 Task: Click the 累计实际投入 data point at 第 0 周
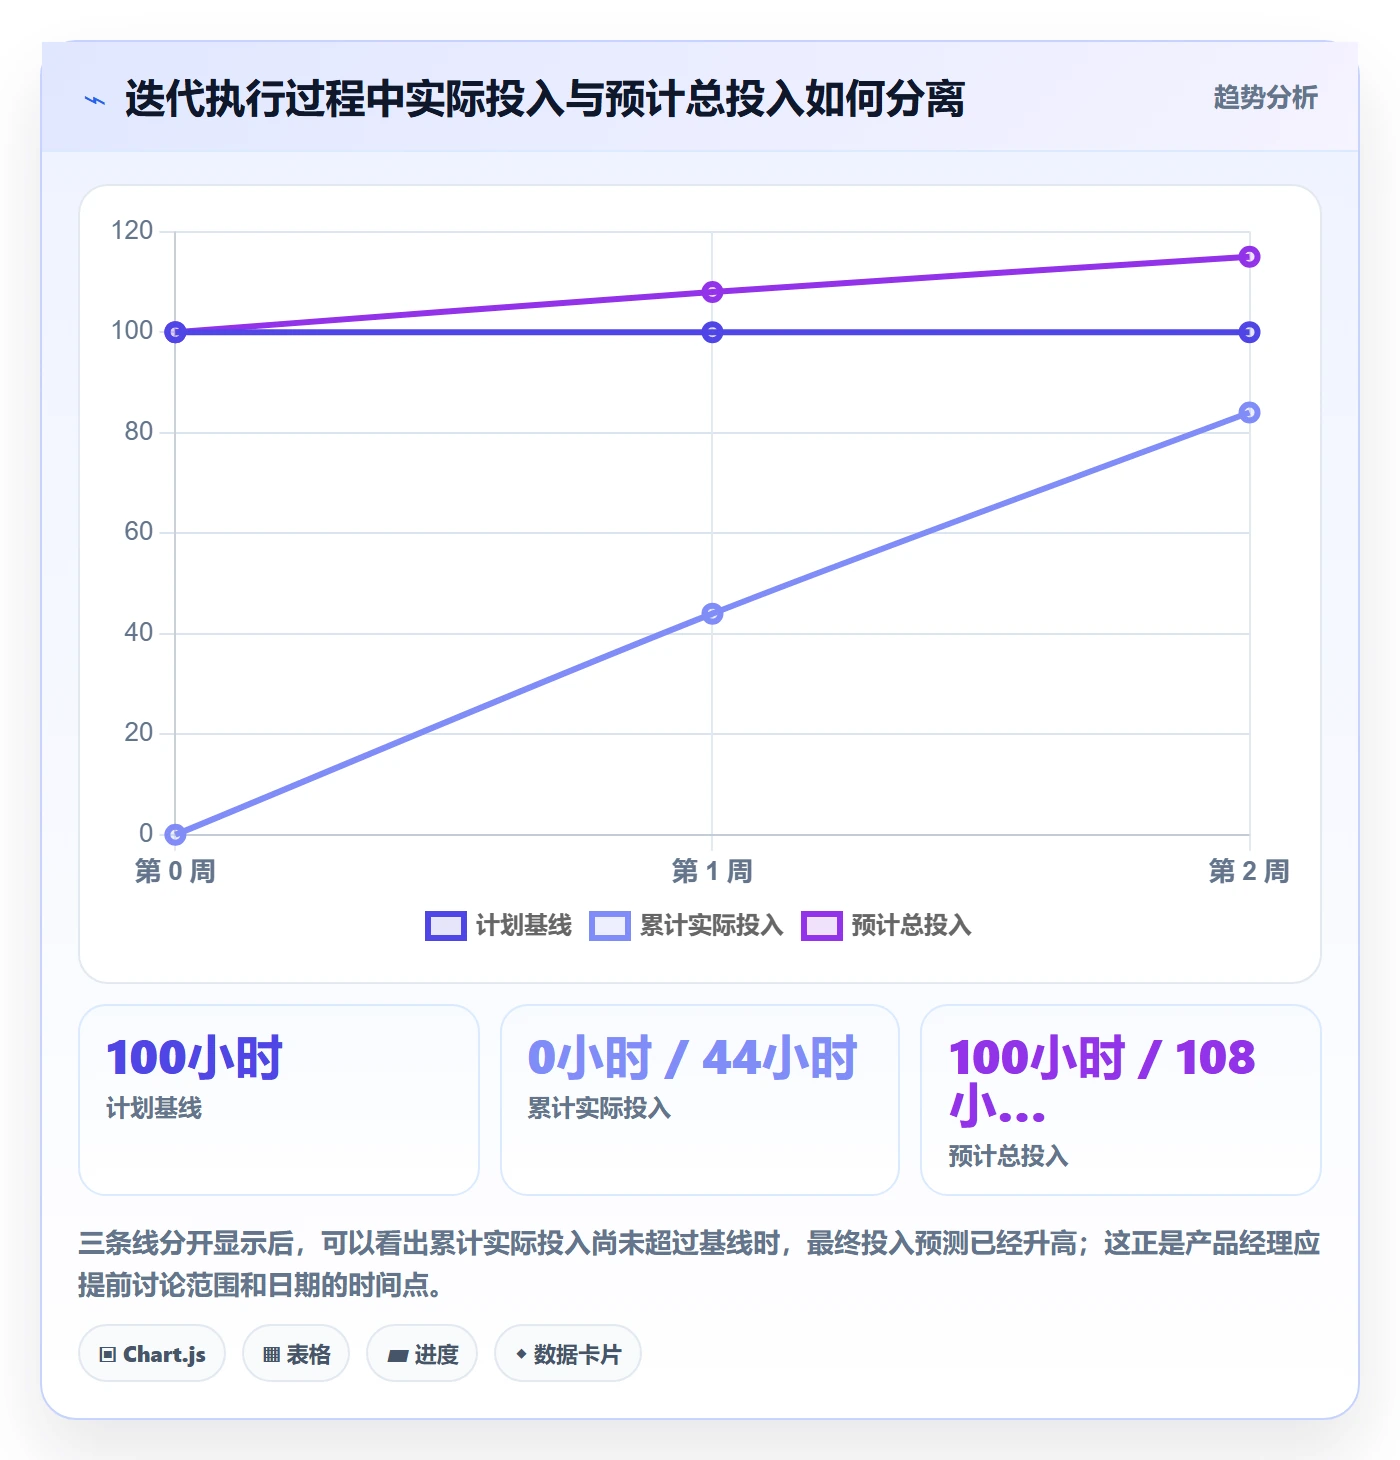pos(175,834)
